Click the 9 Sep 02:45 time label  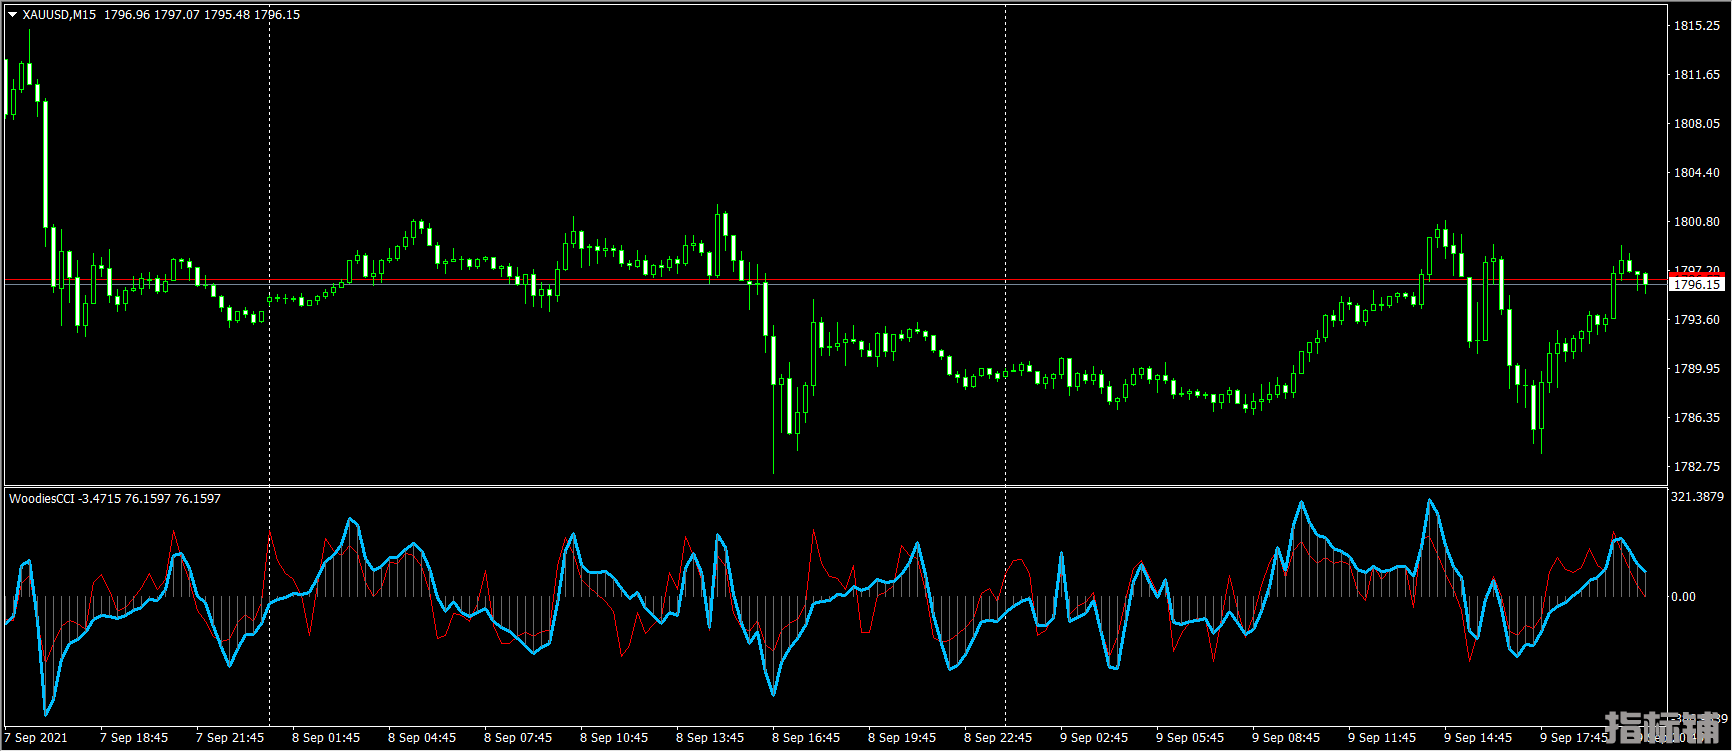(x=1094, y=738)
